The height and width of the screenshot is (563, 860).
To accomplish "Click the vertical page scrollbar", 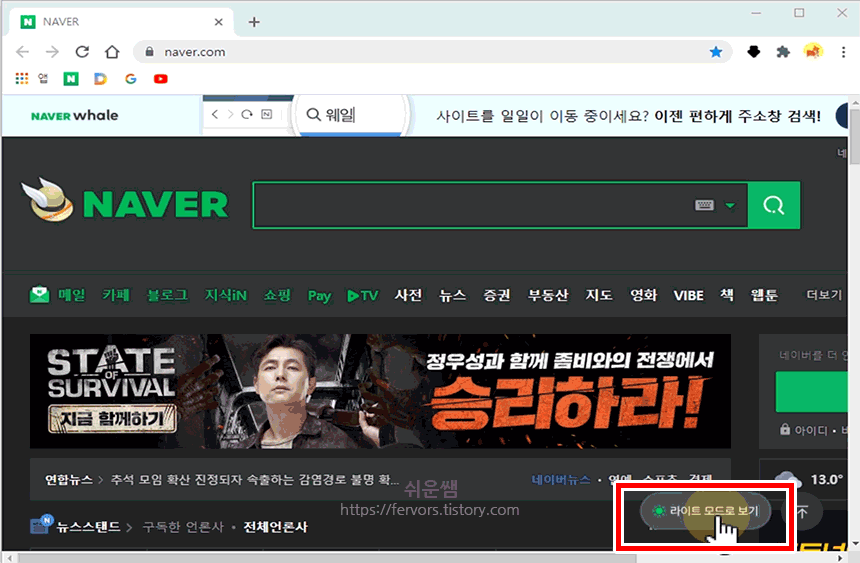I will pos(854,136).
